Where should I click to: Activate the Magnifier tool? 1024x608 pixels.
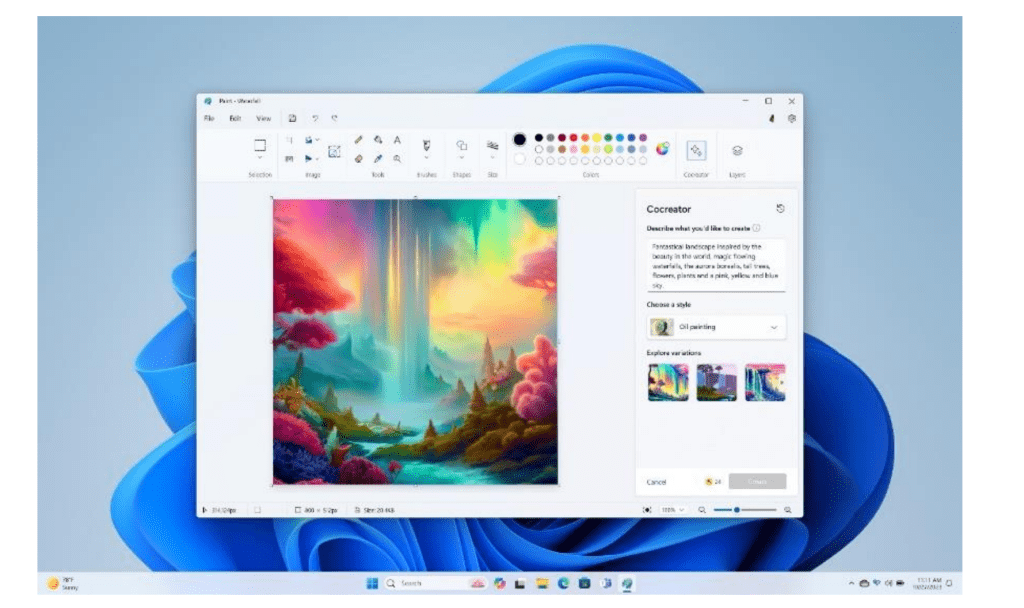pyautogui.click(x=397, y=158)
